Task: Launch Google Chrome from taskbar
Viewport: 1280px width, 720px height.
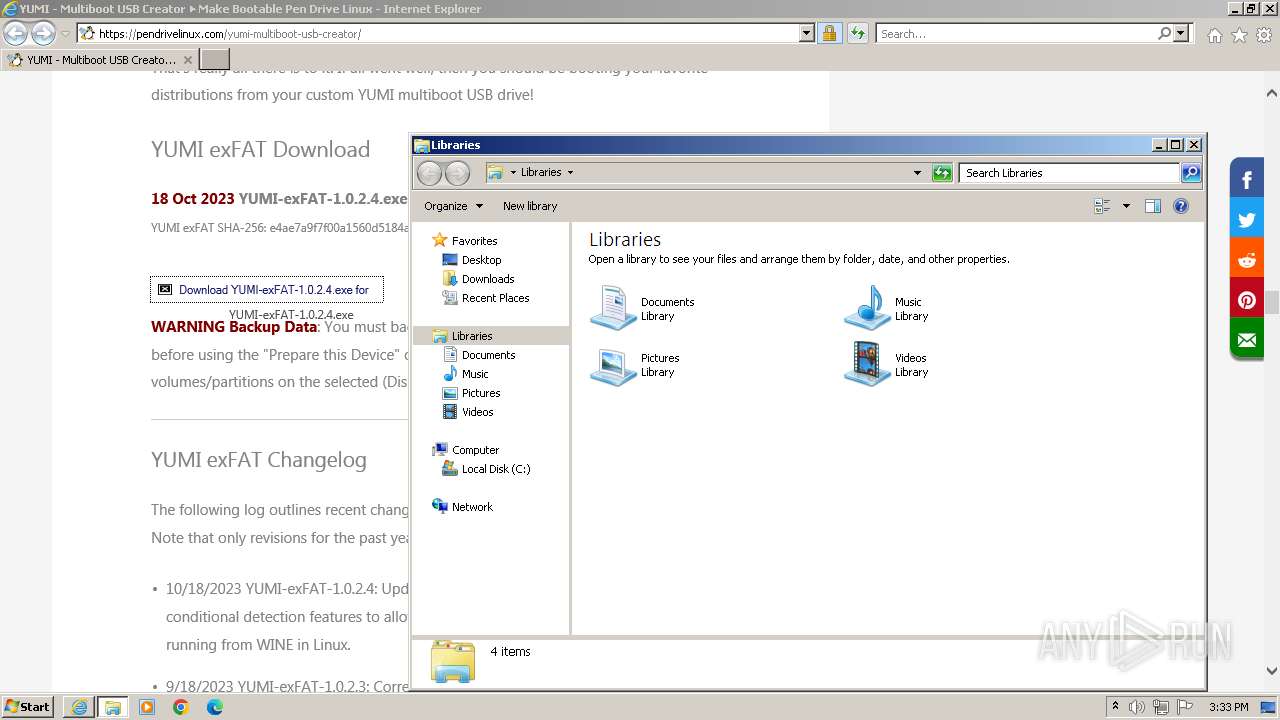Action: 181,707
